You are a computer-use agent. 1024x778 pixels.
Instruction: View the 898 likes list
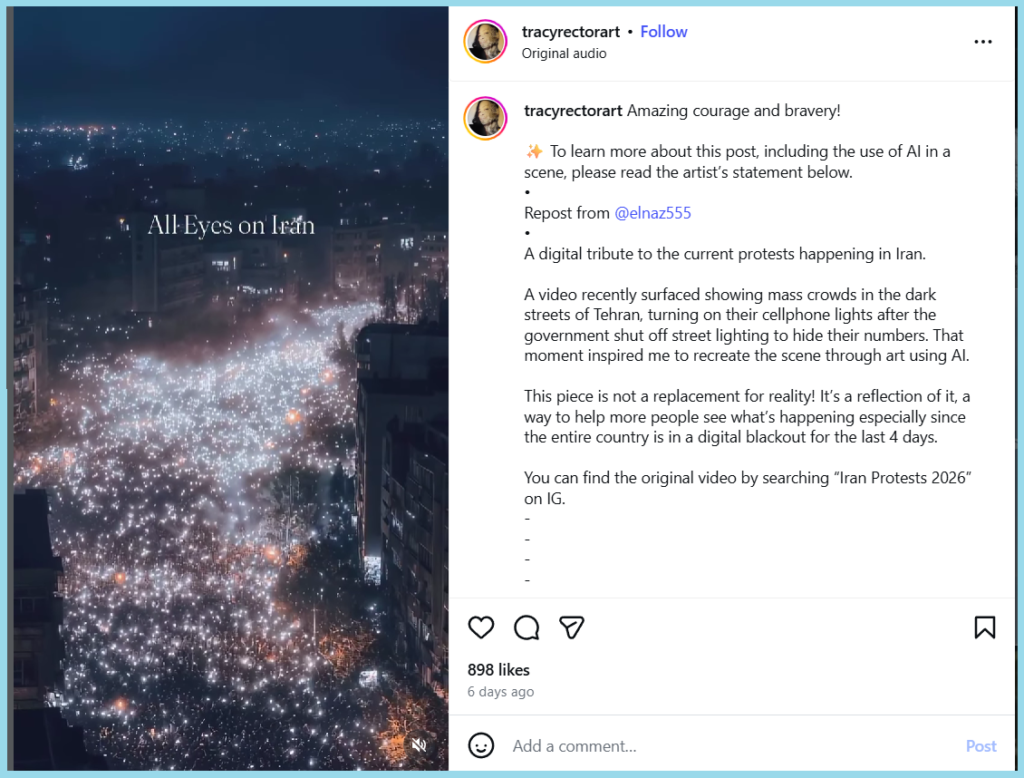498,670
